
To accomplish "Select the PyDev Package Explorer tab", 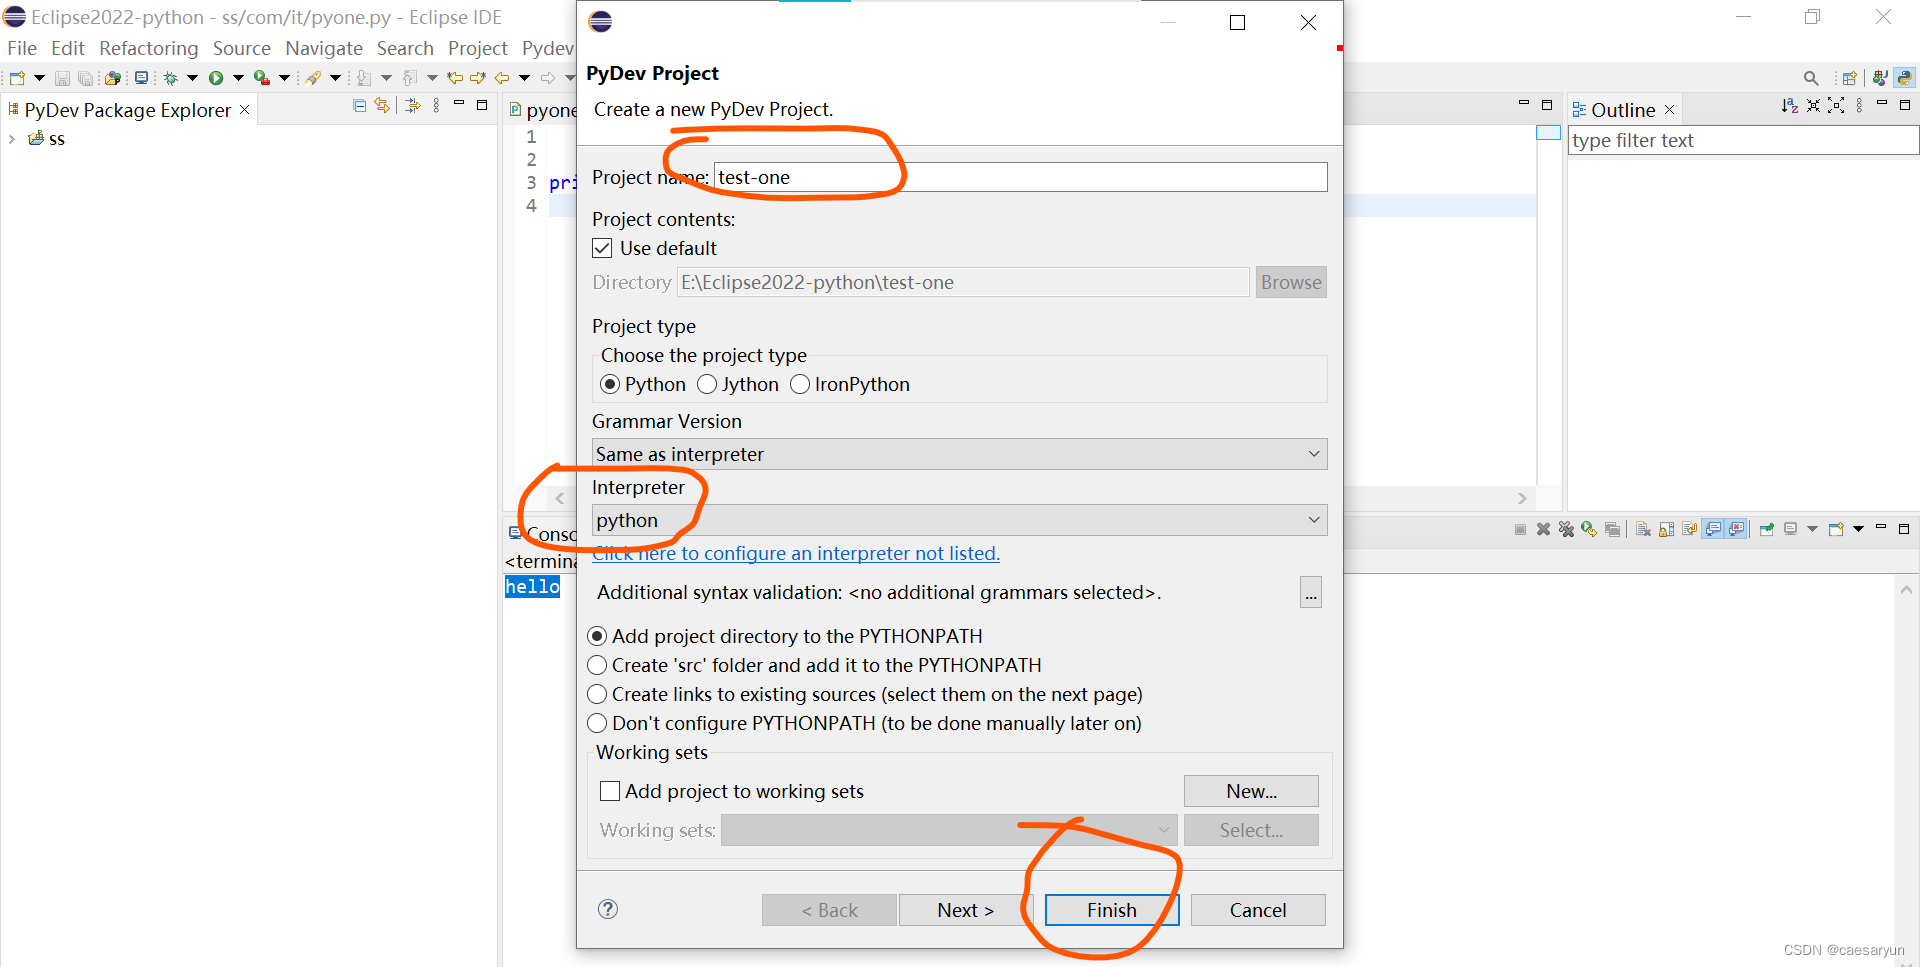I will click(128, 110).
